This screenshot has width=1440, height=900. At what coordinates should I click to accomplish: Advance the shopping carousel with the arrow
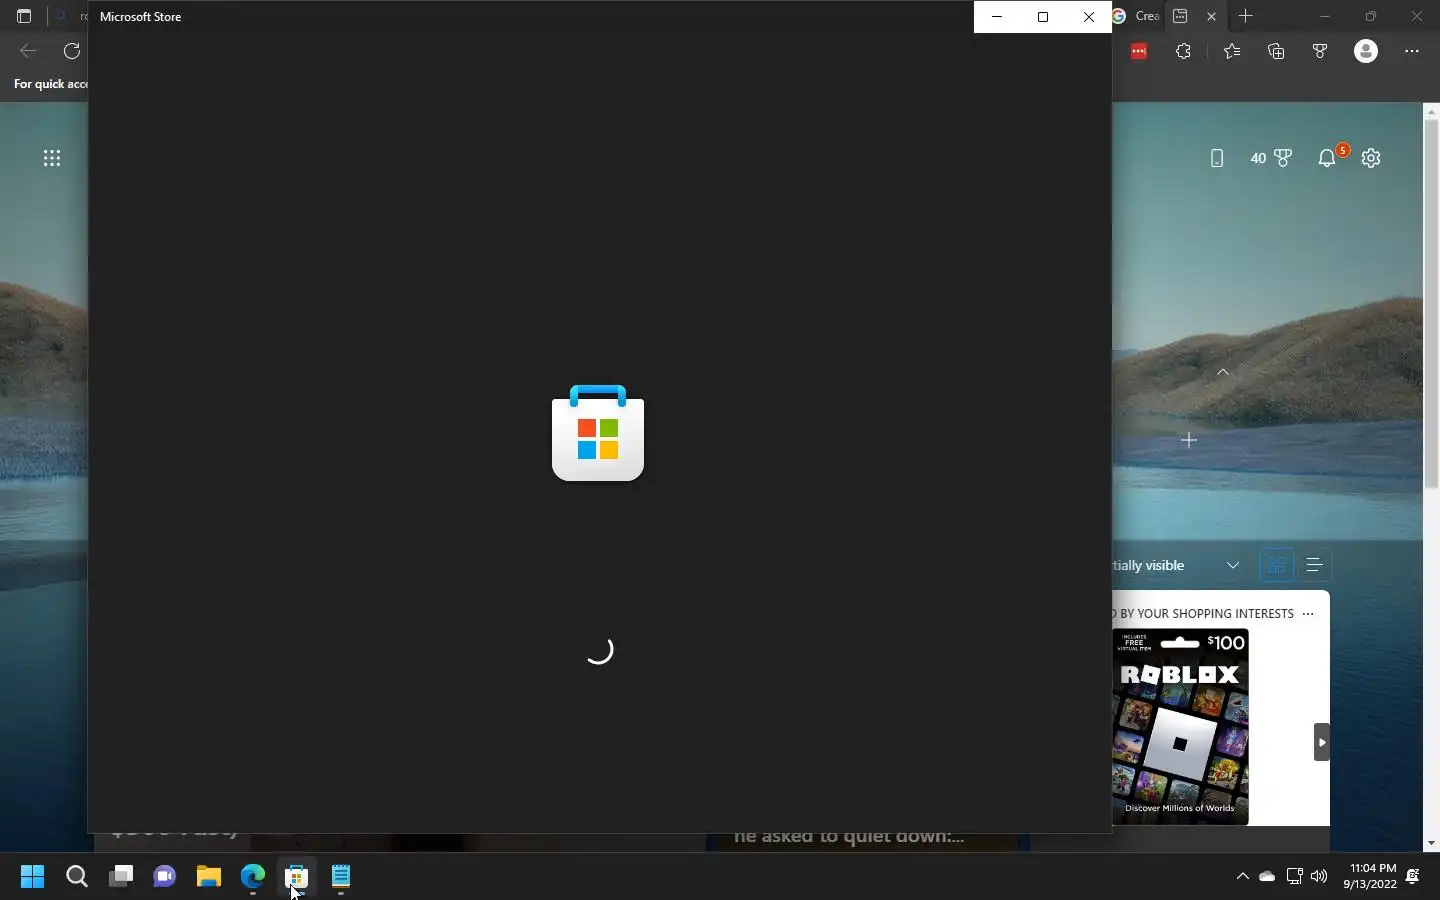pyautogui.click(x=1322, y=742)
